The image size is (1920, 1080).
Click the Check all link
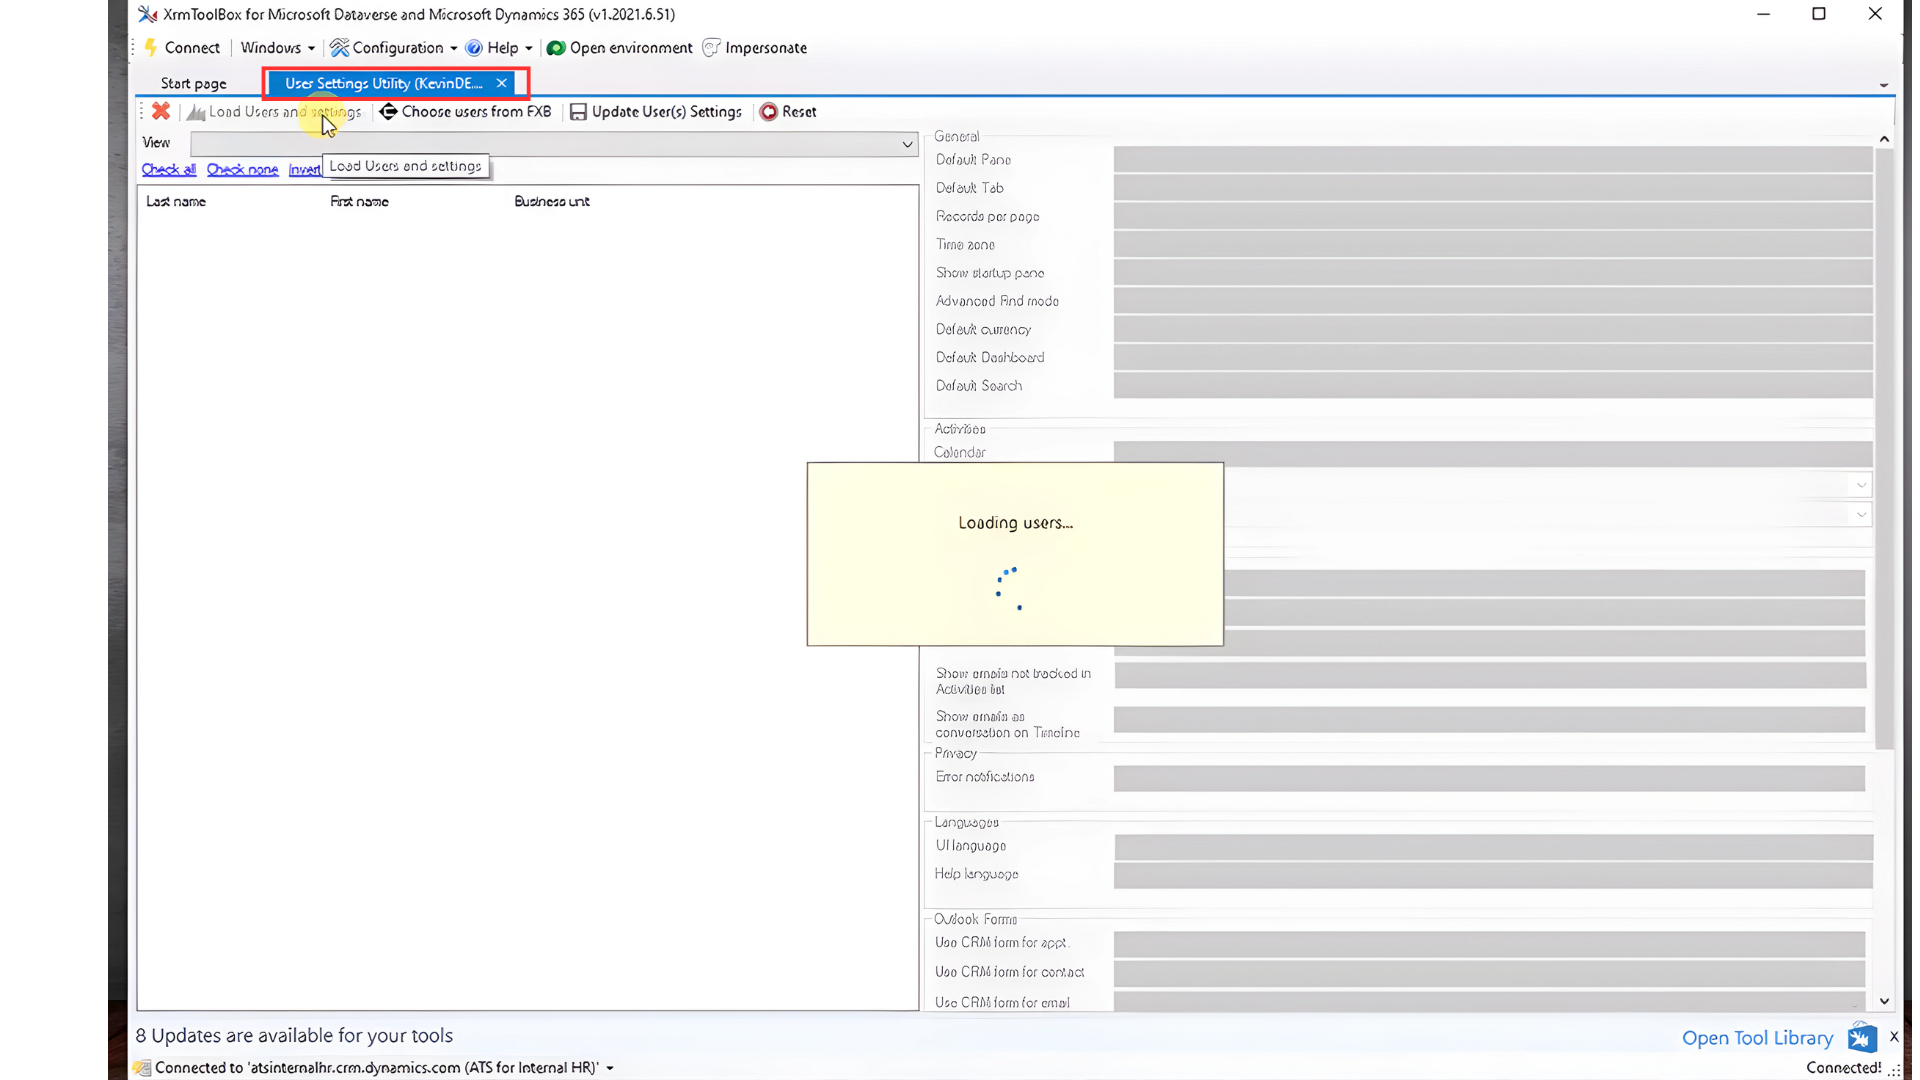168,169
